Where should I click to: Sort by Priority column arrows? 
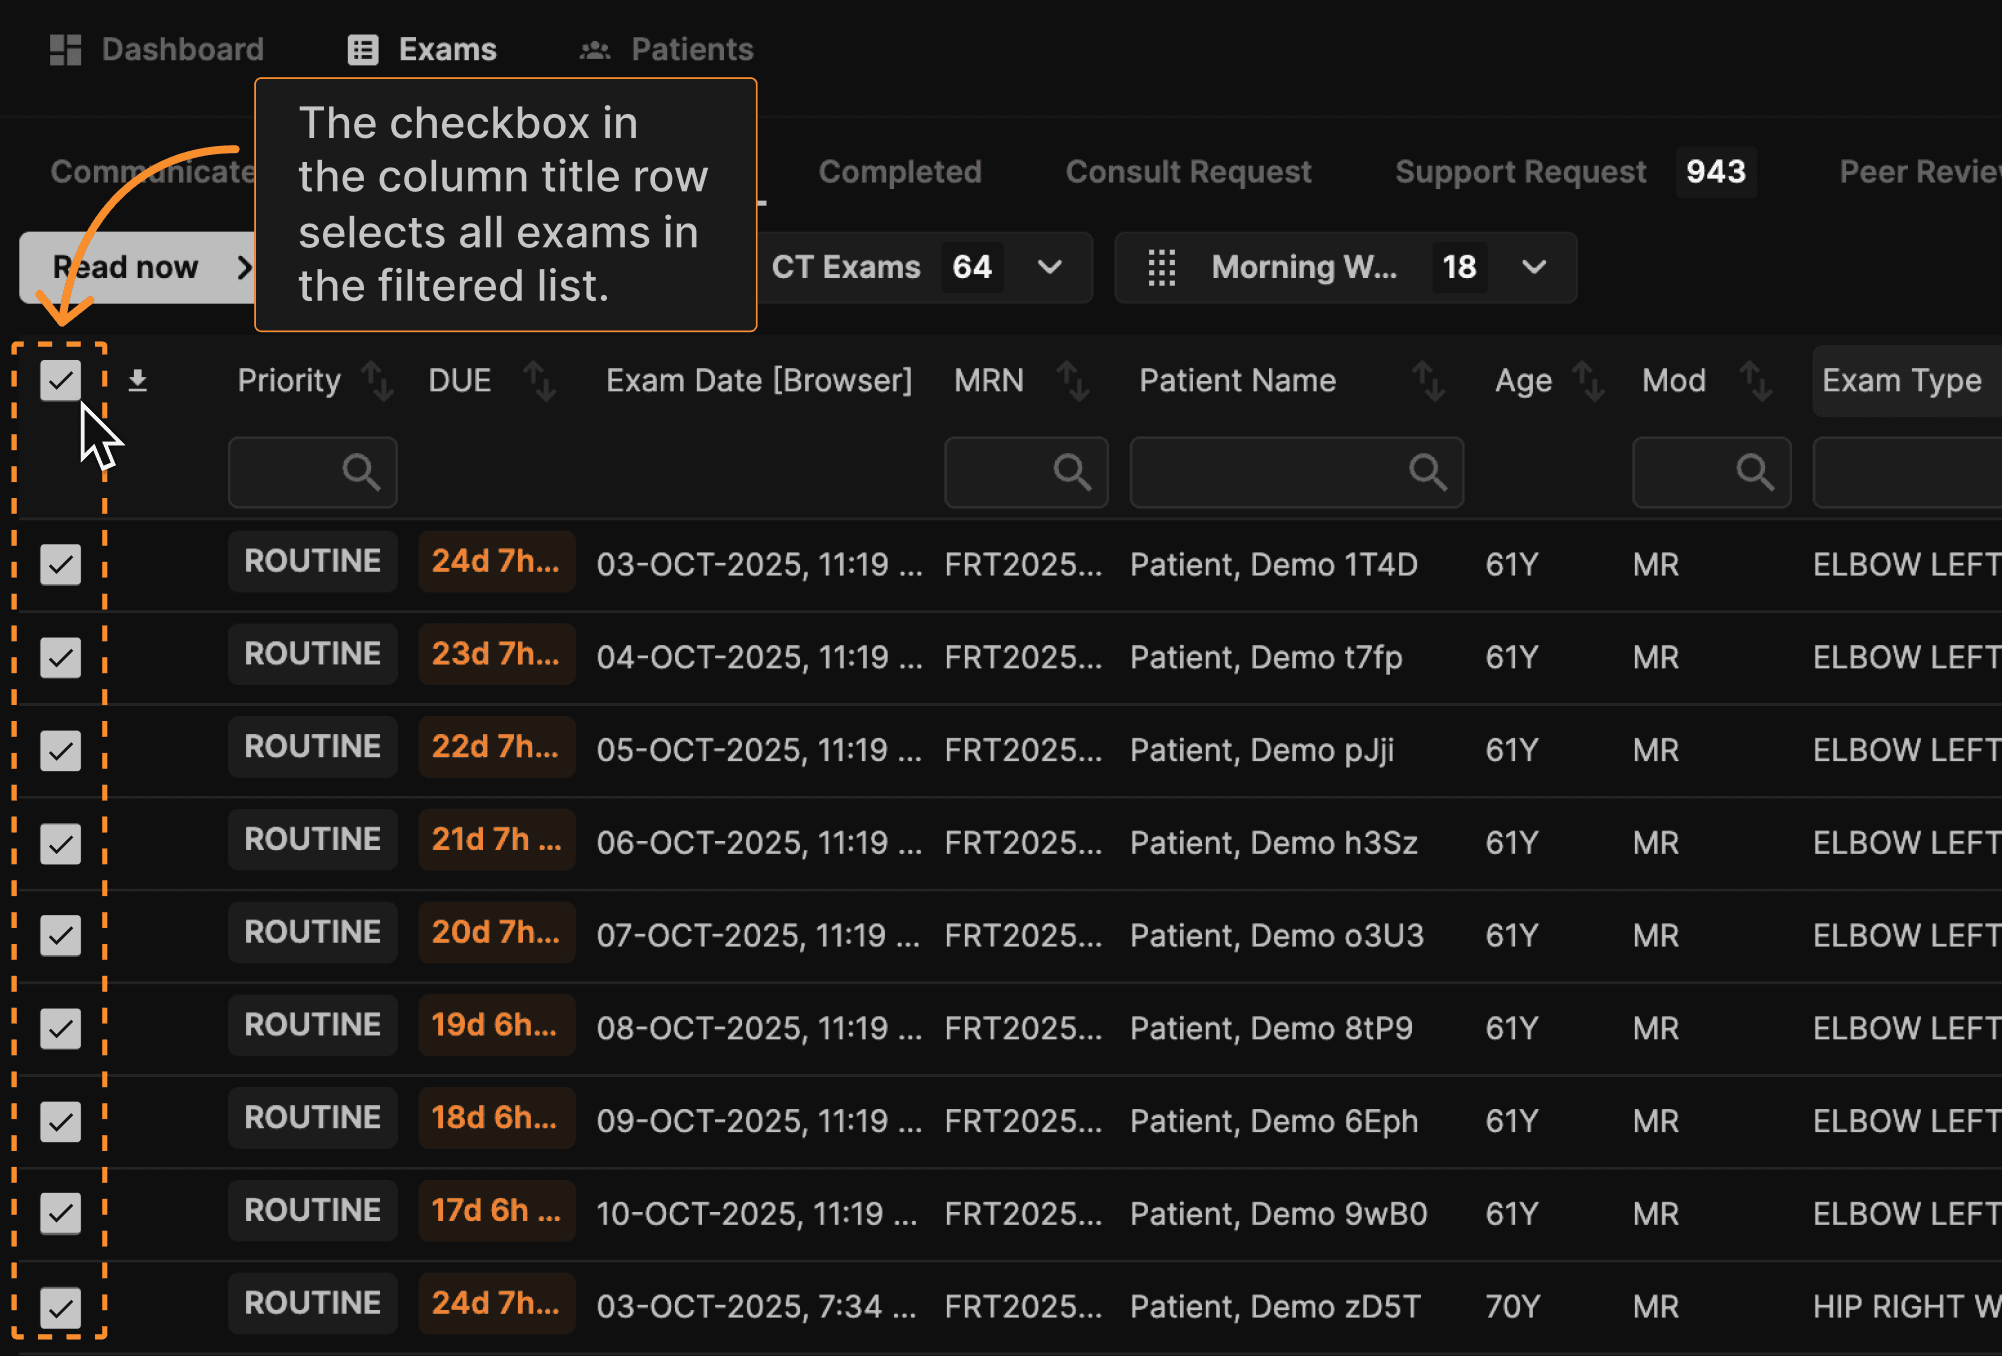tap(378, 381)
